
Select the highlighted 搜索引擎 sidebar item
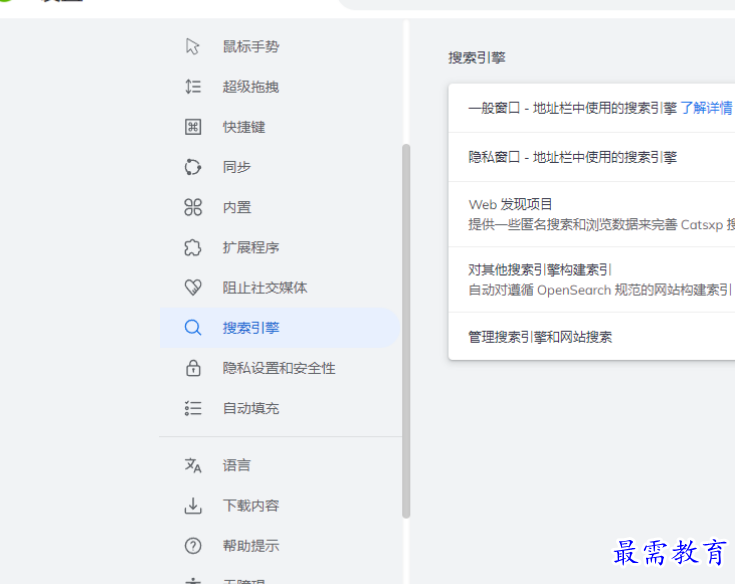pyautogui.click(x=279, y=328)
